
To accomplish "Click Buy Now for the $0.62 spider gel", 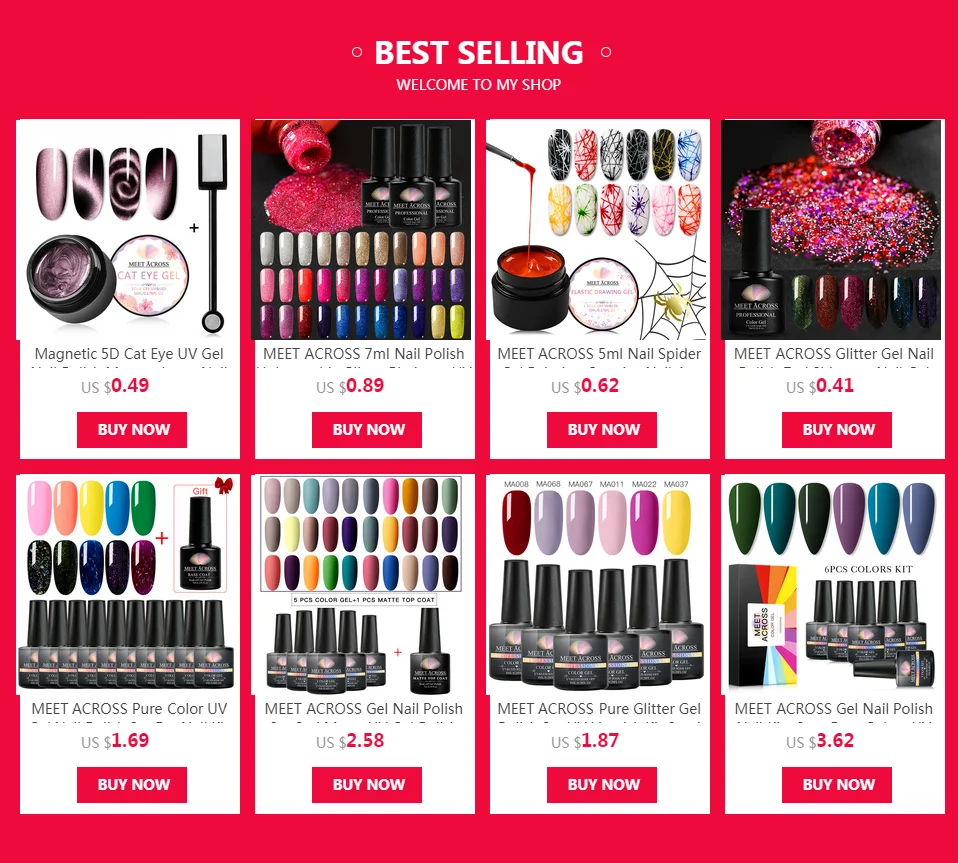I will click(x=602, y=430).
